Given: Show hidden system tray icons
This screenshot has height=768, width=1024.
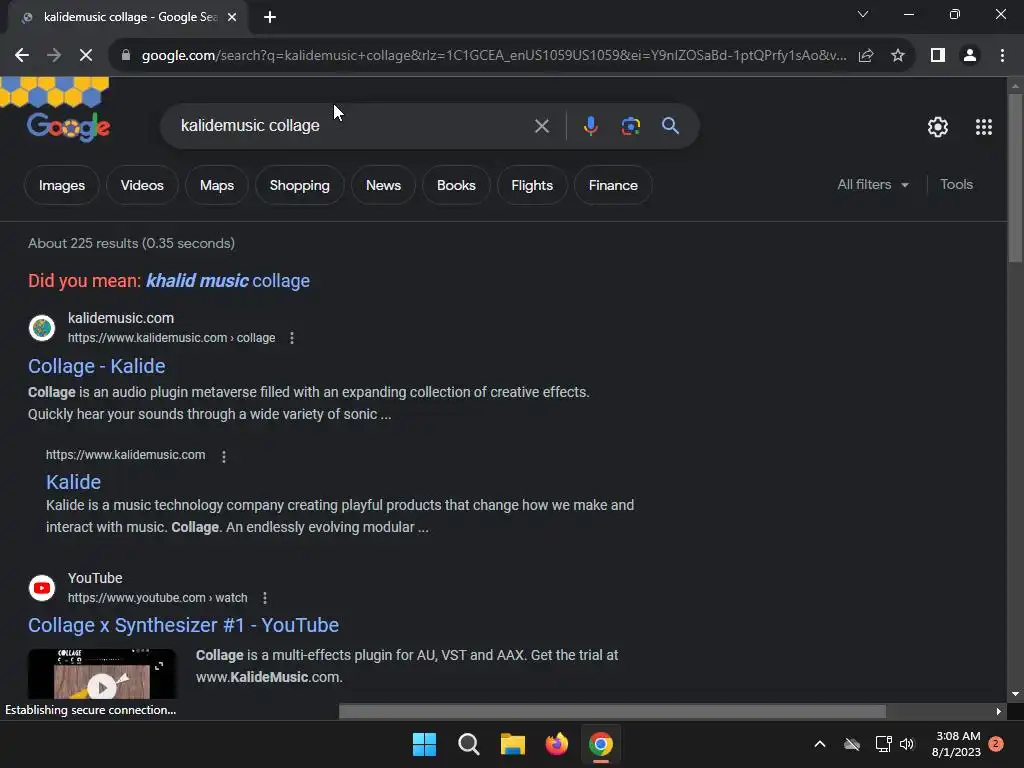Looking at the screenshot, I should [820, 744].
